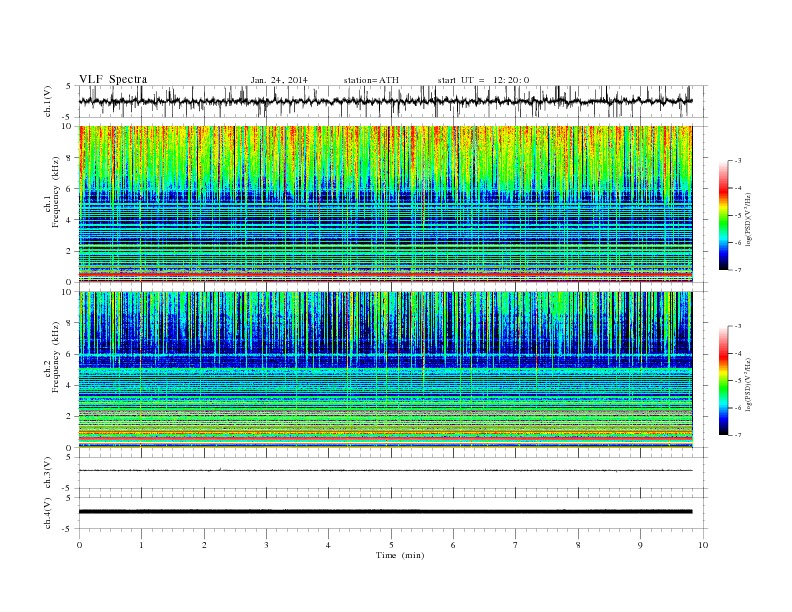Click time axis tick label "4"
792x612 pixels.
pos(328,545)
